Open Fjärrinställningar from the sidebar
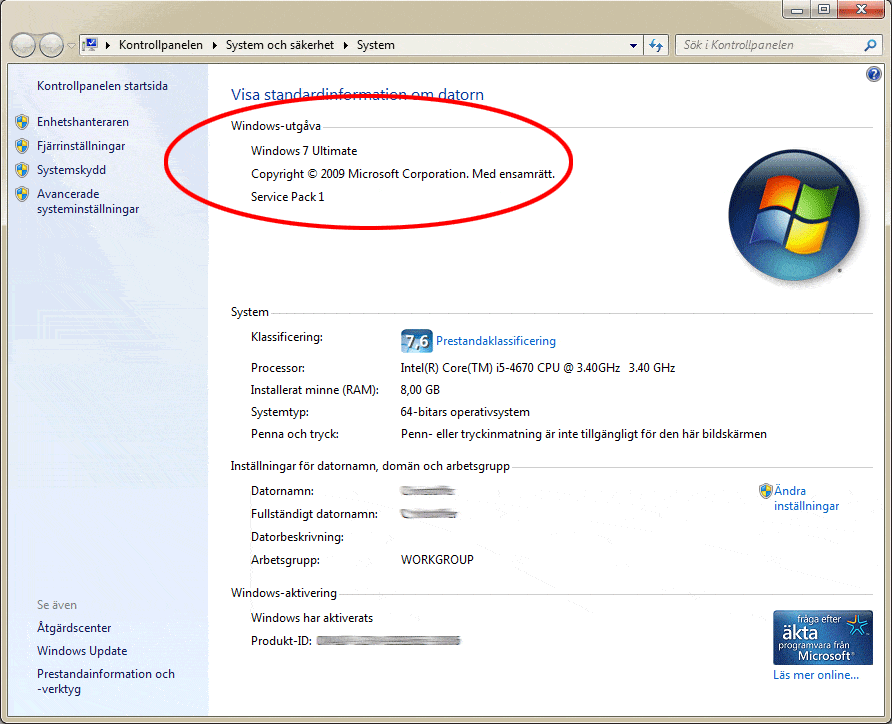Screen dimensions: 892x724 81,146
